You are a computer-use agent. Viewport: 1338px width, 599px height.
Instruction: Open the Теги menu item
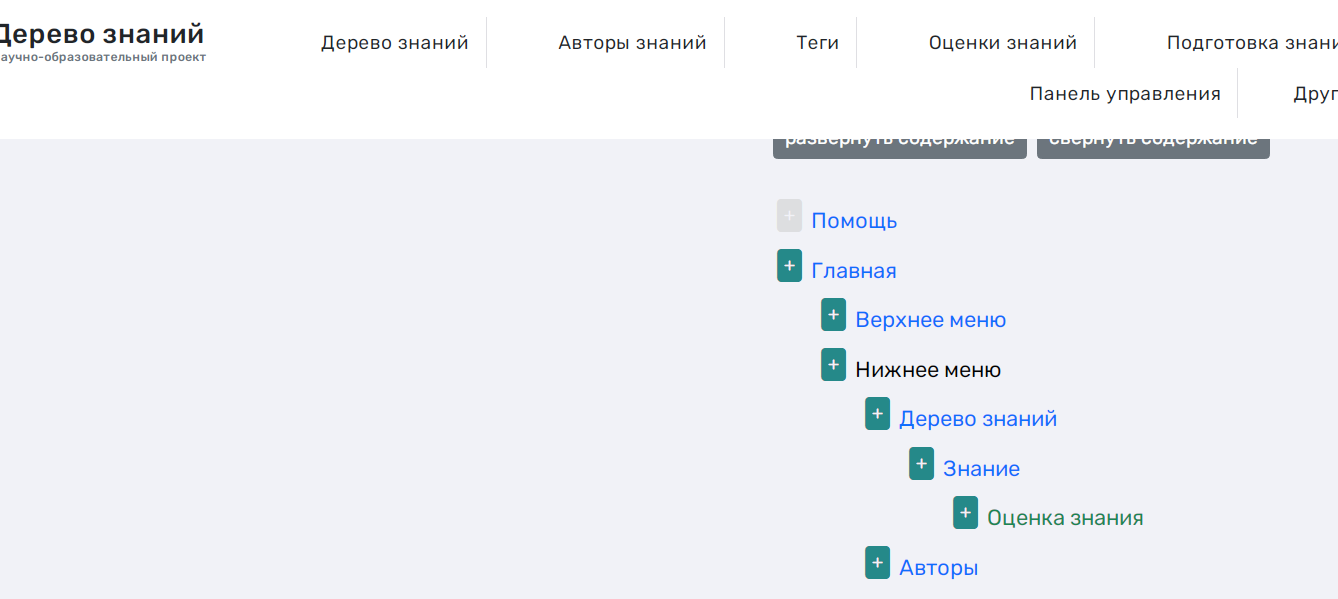[818, 42]
